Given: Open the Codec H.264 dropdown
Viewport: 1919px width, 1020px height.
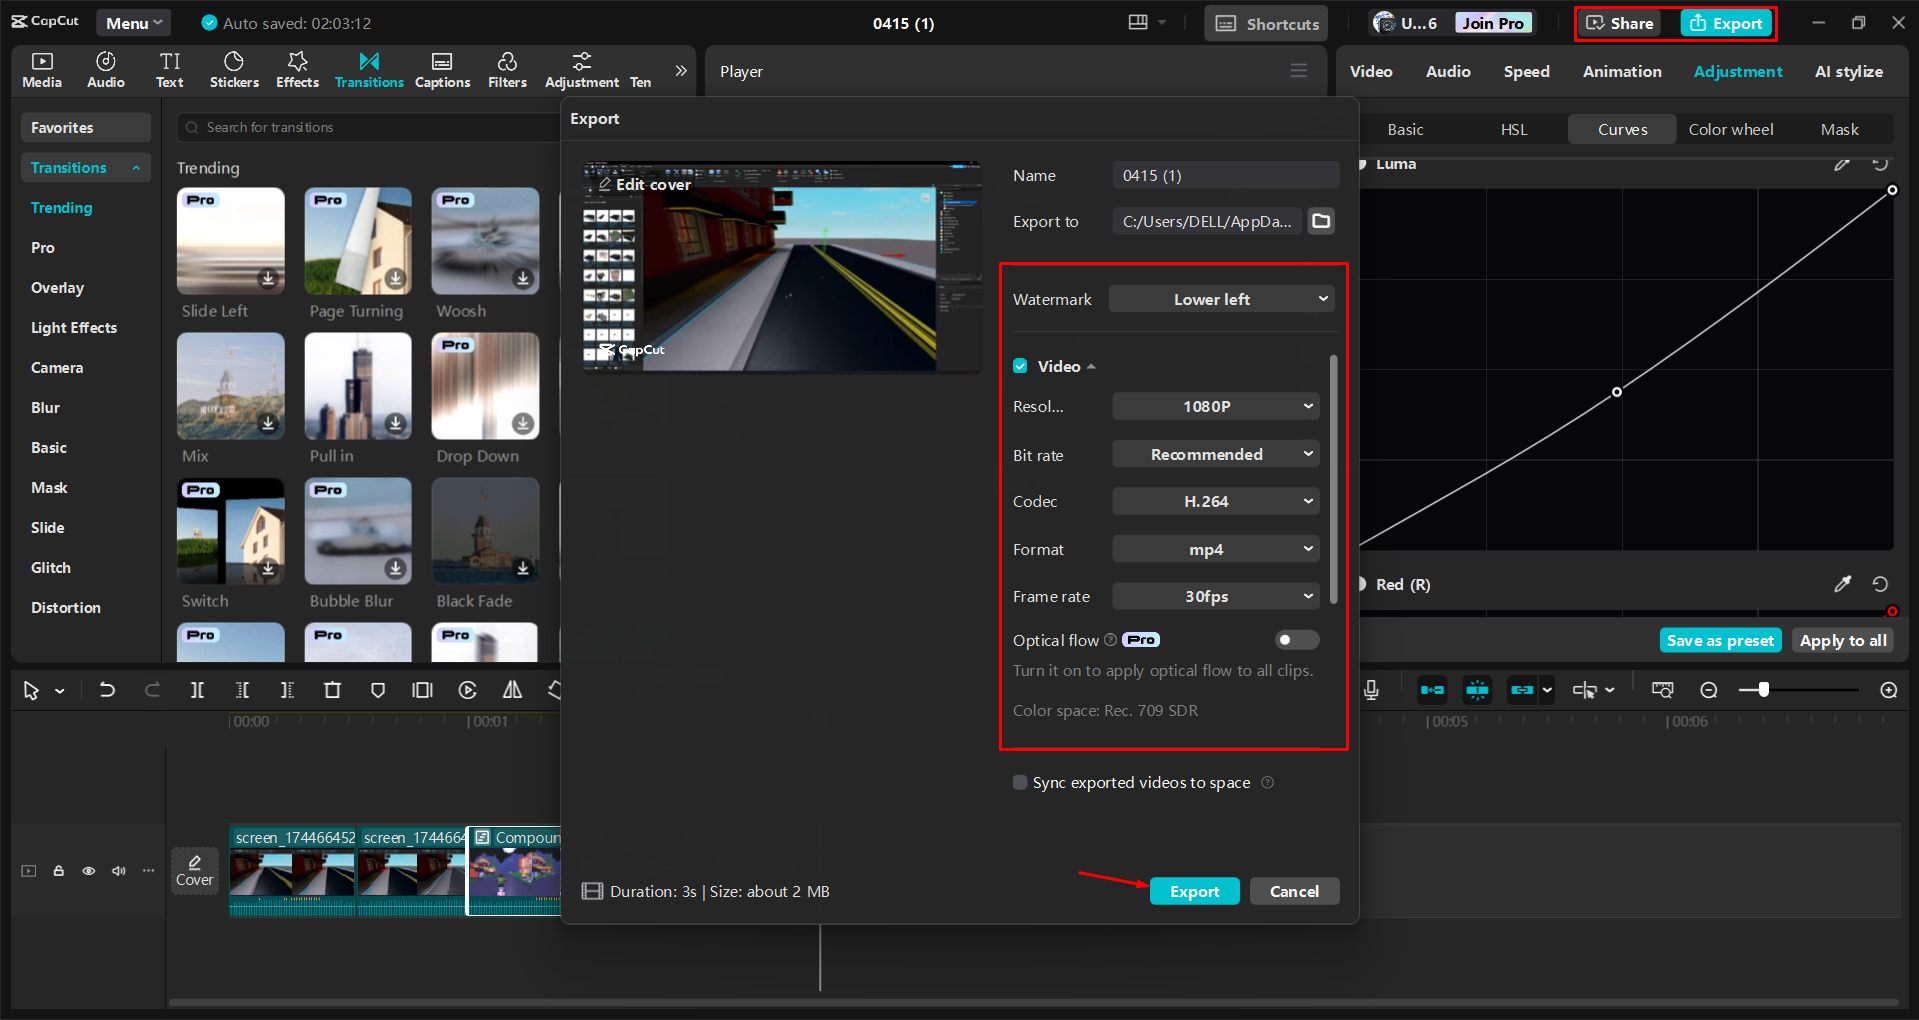Looking at the screenshot, I should [x=1216, y=501].
